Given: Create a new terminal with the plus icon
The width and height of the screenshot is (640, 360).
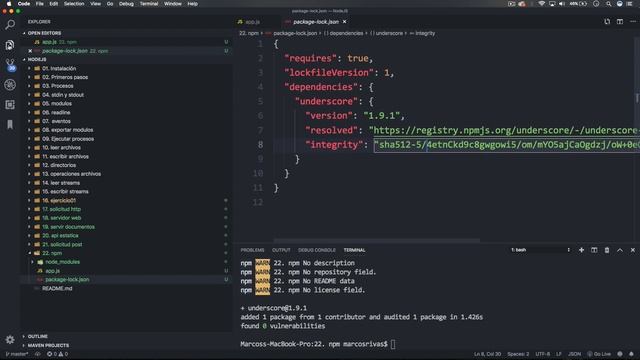Looking at the screenshot, I should coord(581,250).
